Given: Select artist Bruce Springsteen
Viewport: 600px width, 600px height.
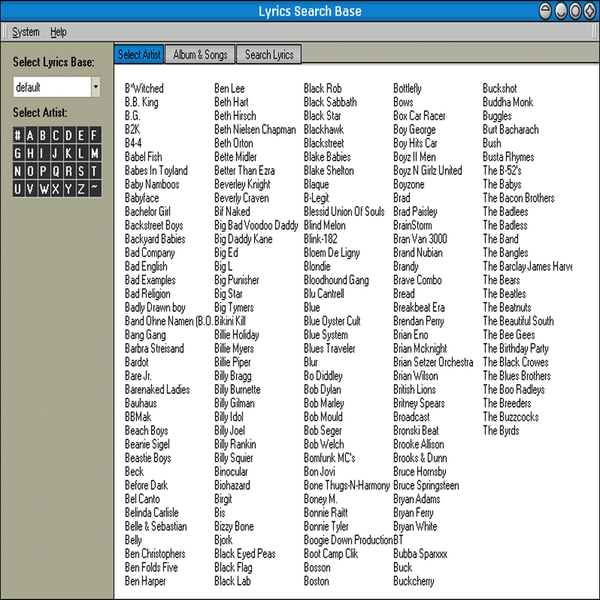Looking at the screenshot, I should tap(426, 486).
